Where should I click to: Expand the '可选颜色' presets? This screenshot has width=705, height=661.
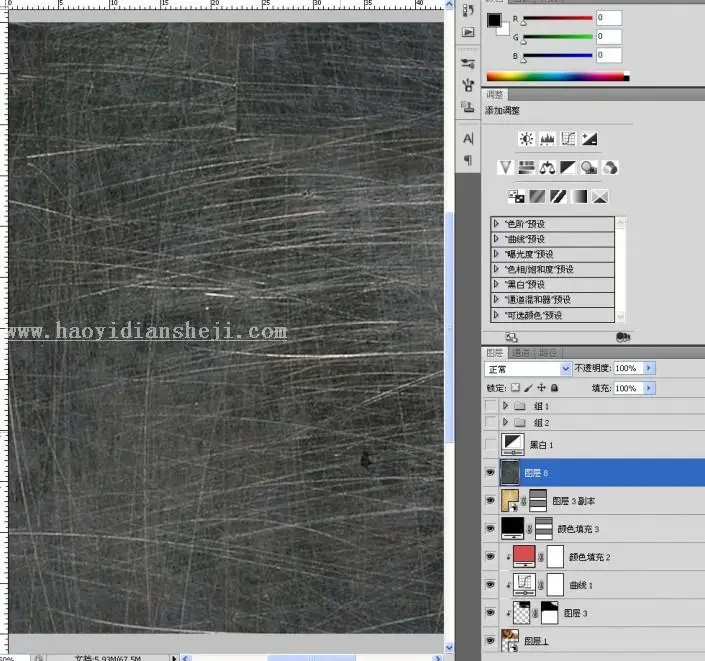(496, 315)
